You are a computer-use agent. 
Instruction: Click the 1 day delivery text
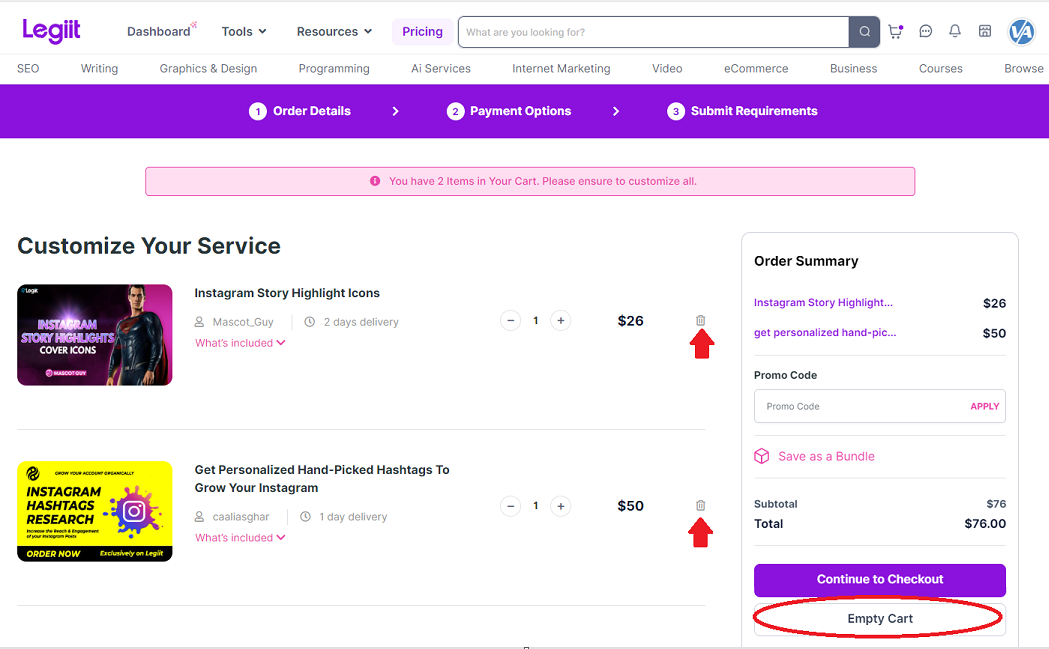coord(353,517)
